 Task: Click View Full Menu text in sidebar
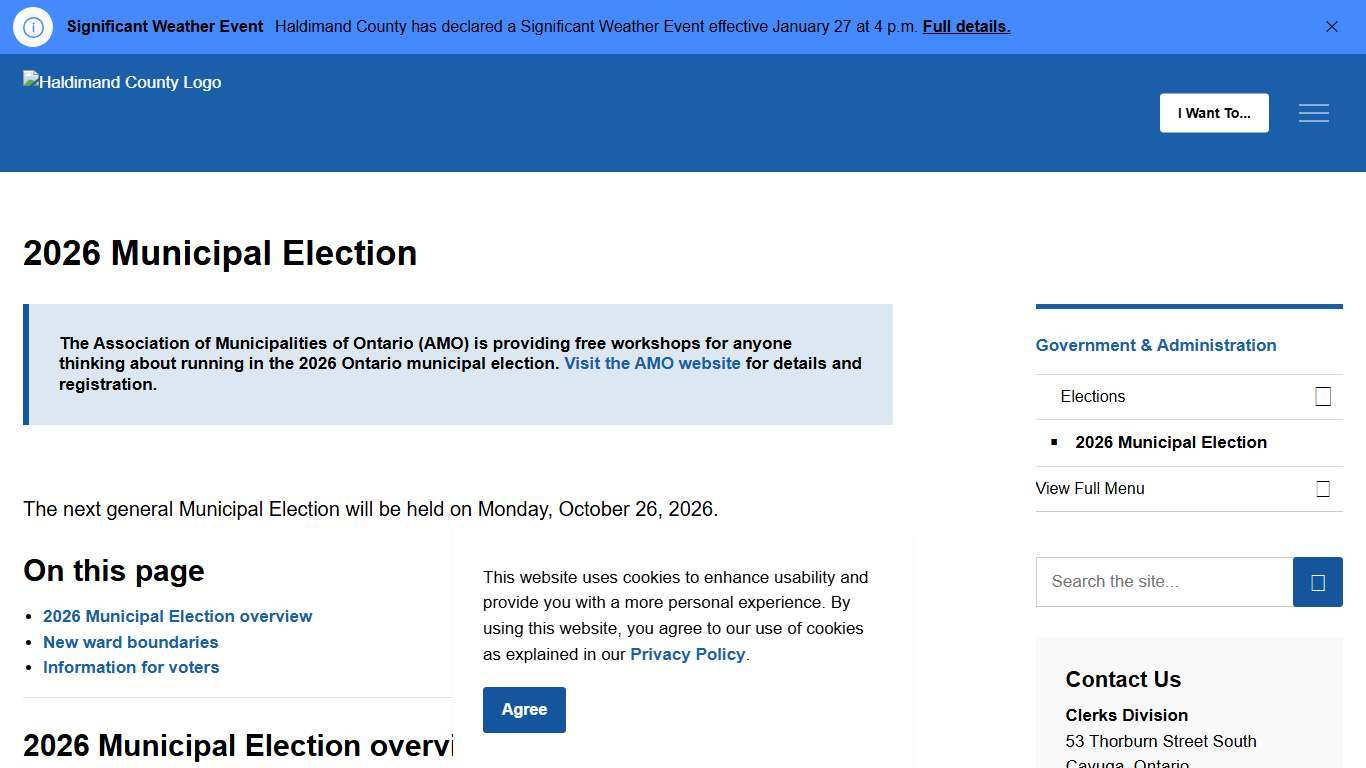click(x=1090, y=489)
